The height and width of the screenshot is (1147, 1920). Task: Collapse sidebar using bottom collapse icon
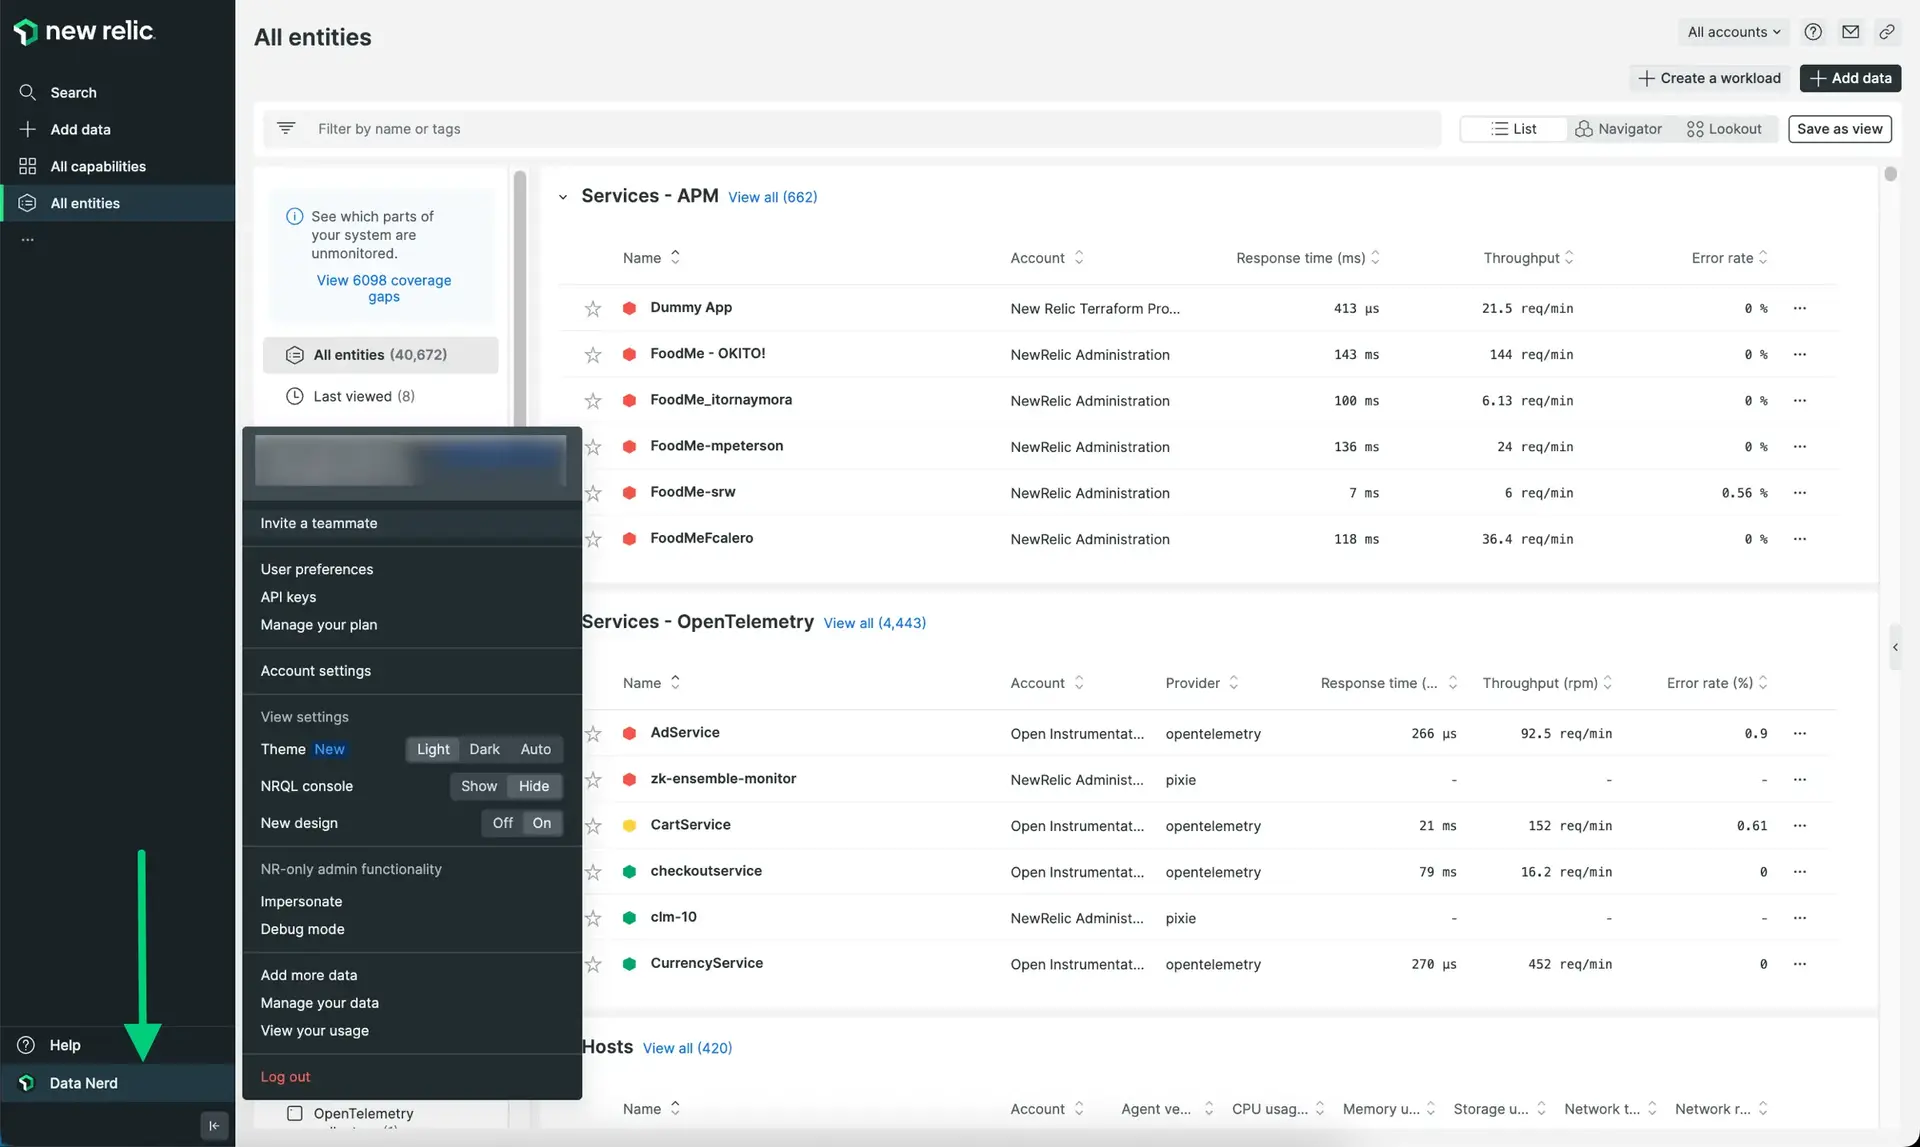[x=214, y=1126]
